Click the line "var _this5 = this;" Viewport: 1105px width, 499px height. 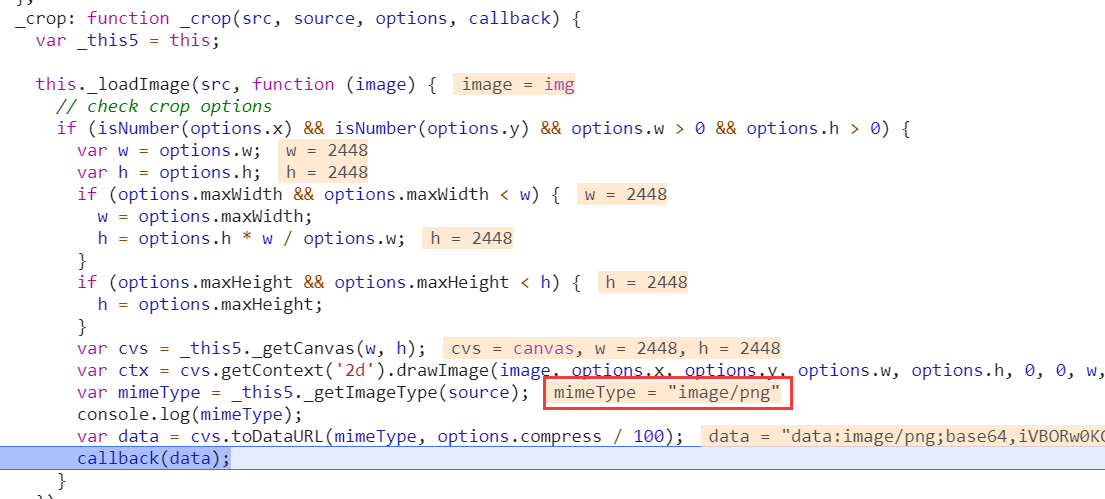tap(128, 41)
